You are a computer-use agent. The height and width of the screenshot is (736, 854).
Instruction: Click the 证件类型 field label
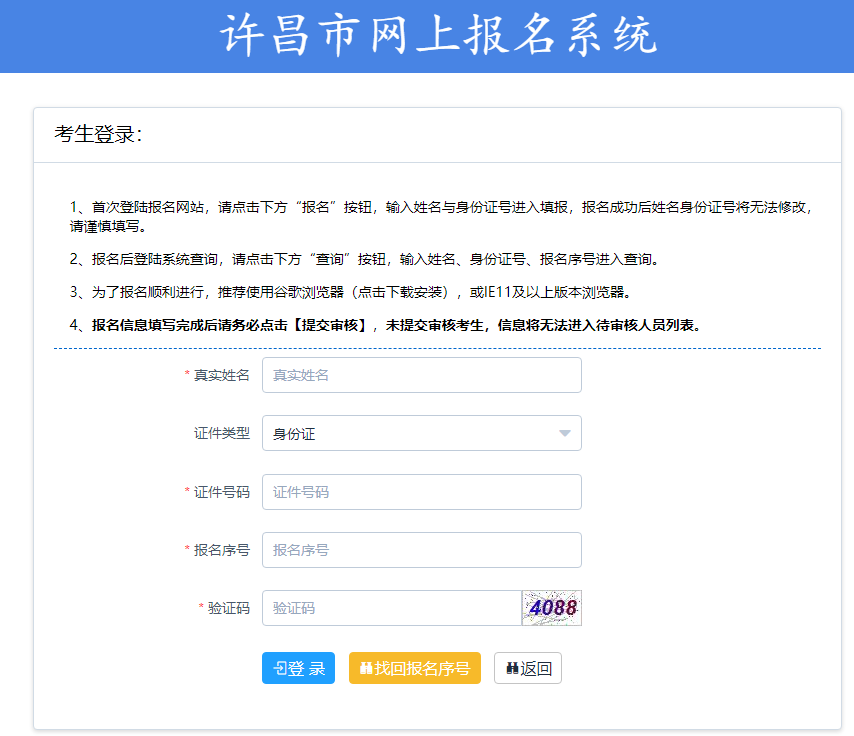point(221,433)
